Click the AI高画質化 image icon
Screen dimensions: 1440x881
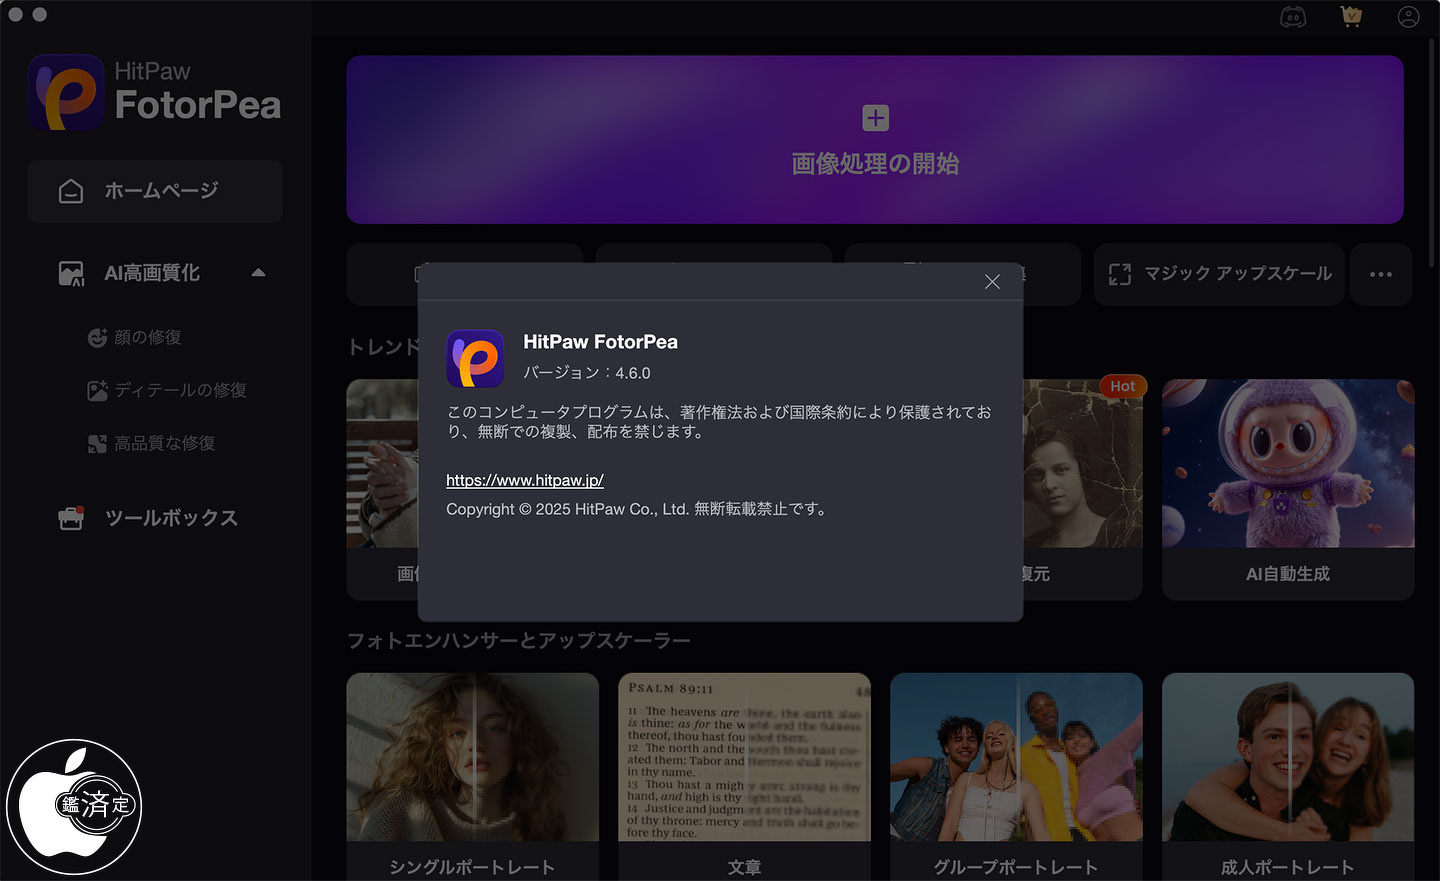(71, 274)
